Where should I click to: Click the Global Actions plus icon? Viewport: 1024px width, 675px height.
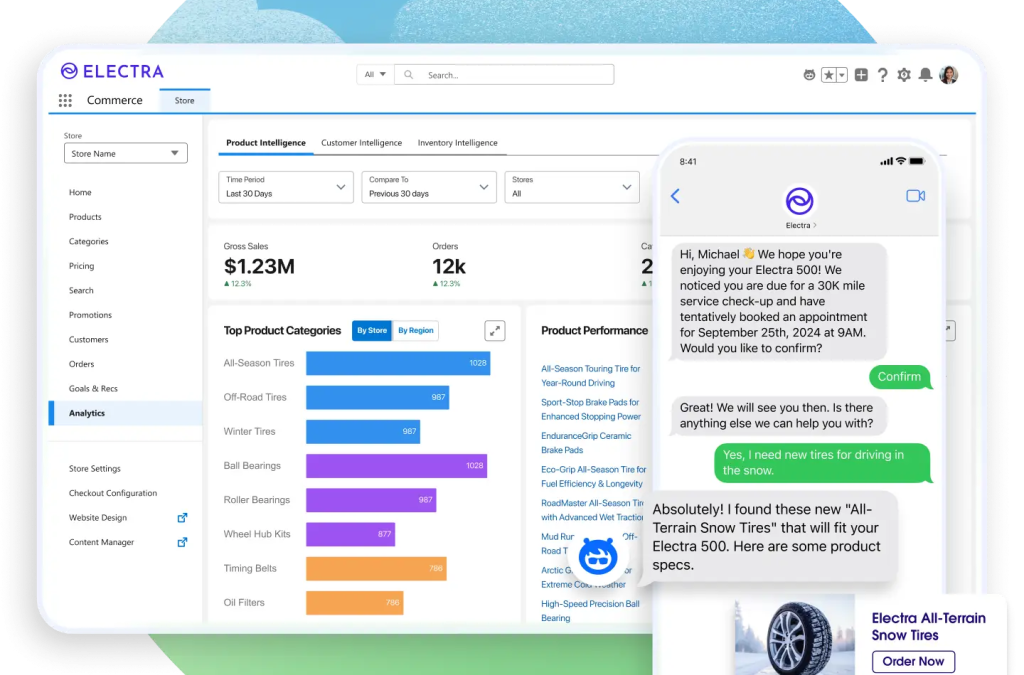point(861,74)
